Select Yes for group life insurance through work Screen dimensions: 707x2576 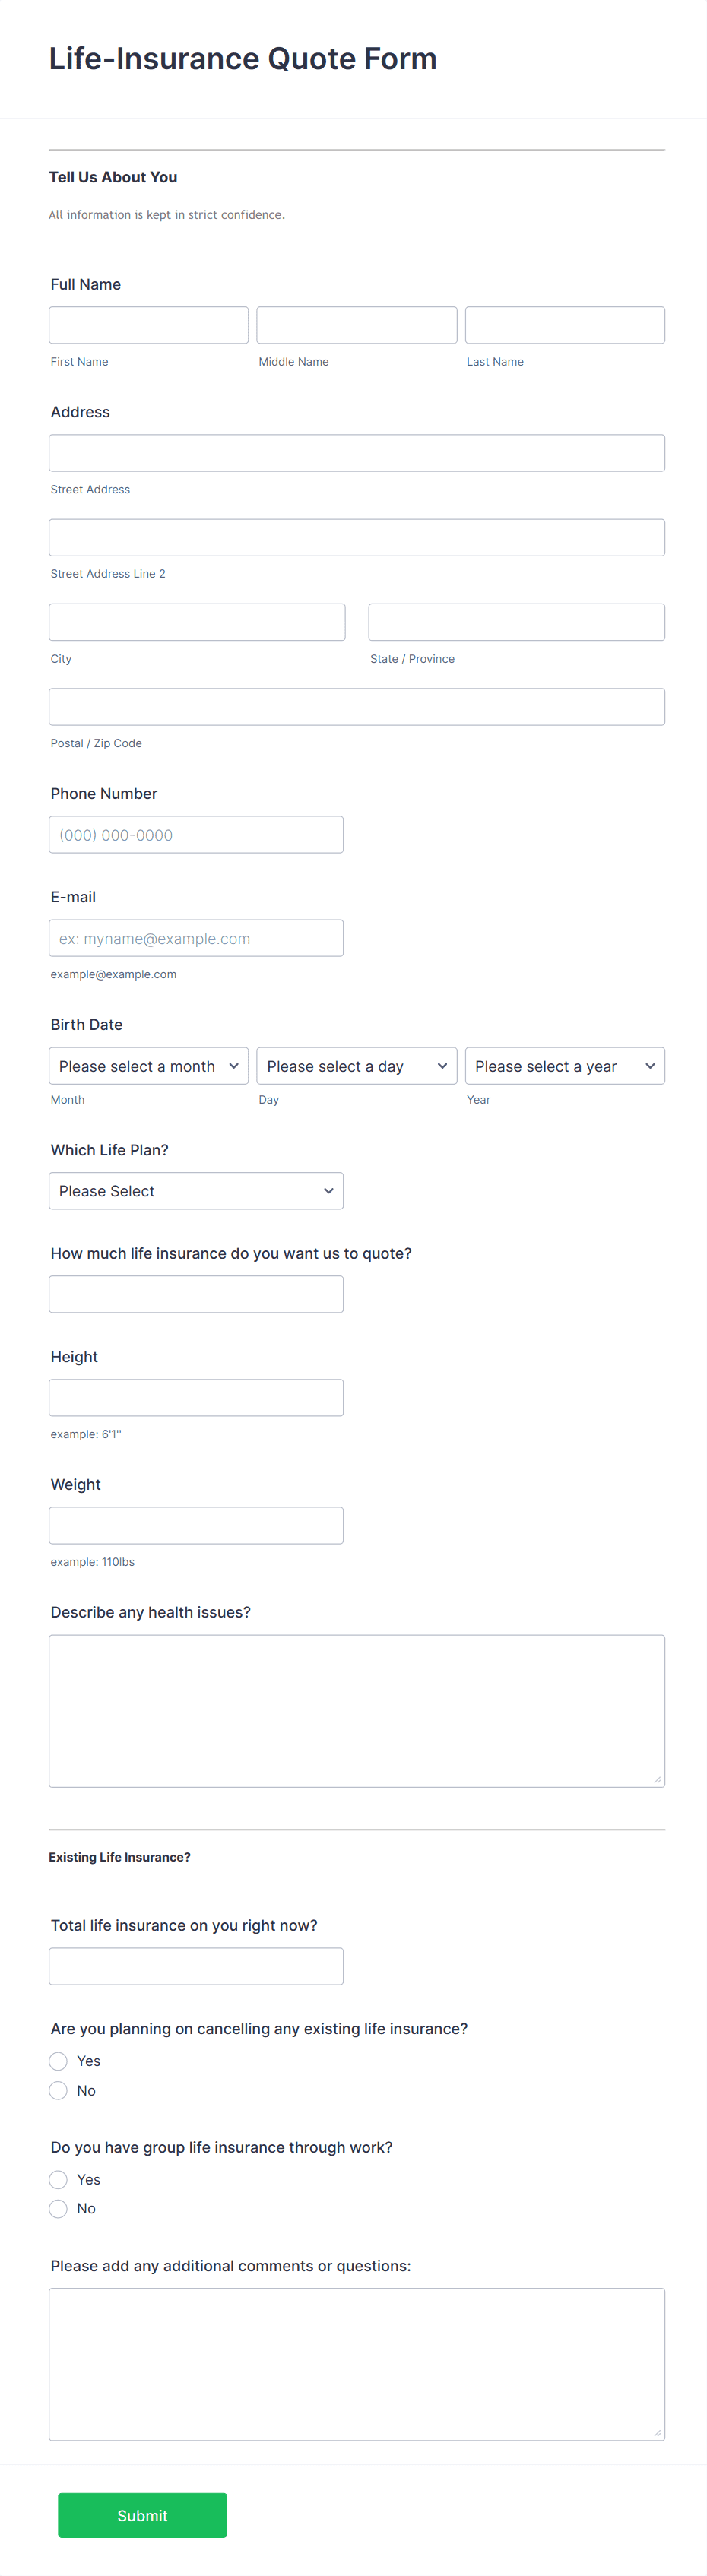tap(58, 2179)
